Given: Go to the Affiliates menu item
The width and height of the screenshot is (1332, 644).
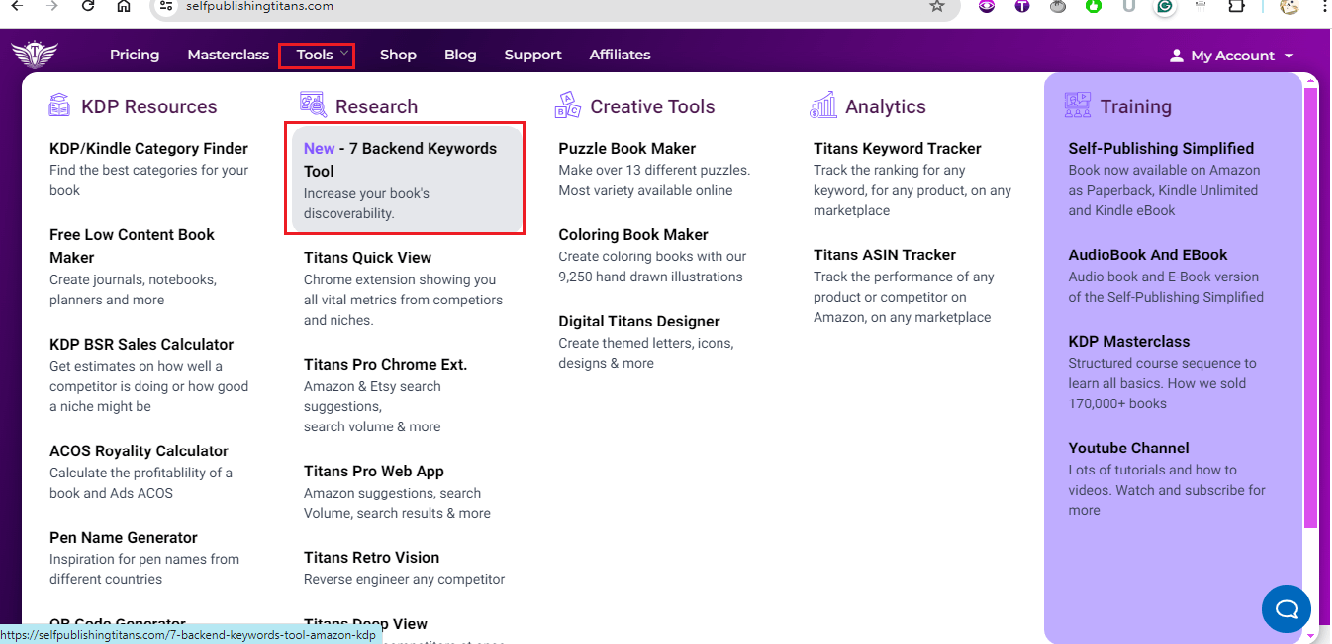Looking at the screenshot, I should pyautogui.click(x=619, y=54).
